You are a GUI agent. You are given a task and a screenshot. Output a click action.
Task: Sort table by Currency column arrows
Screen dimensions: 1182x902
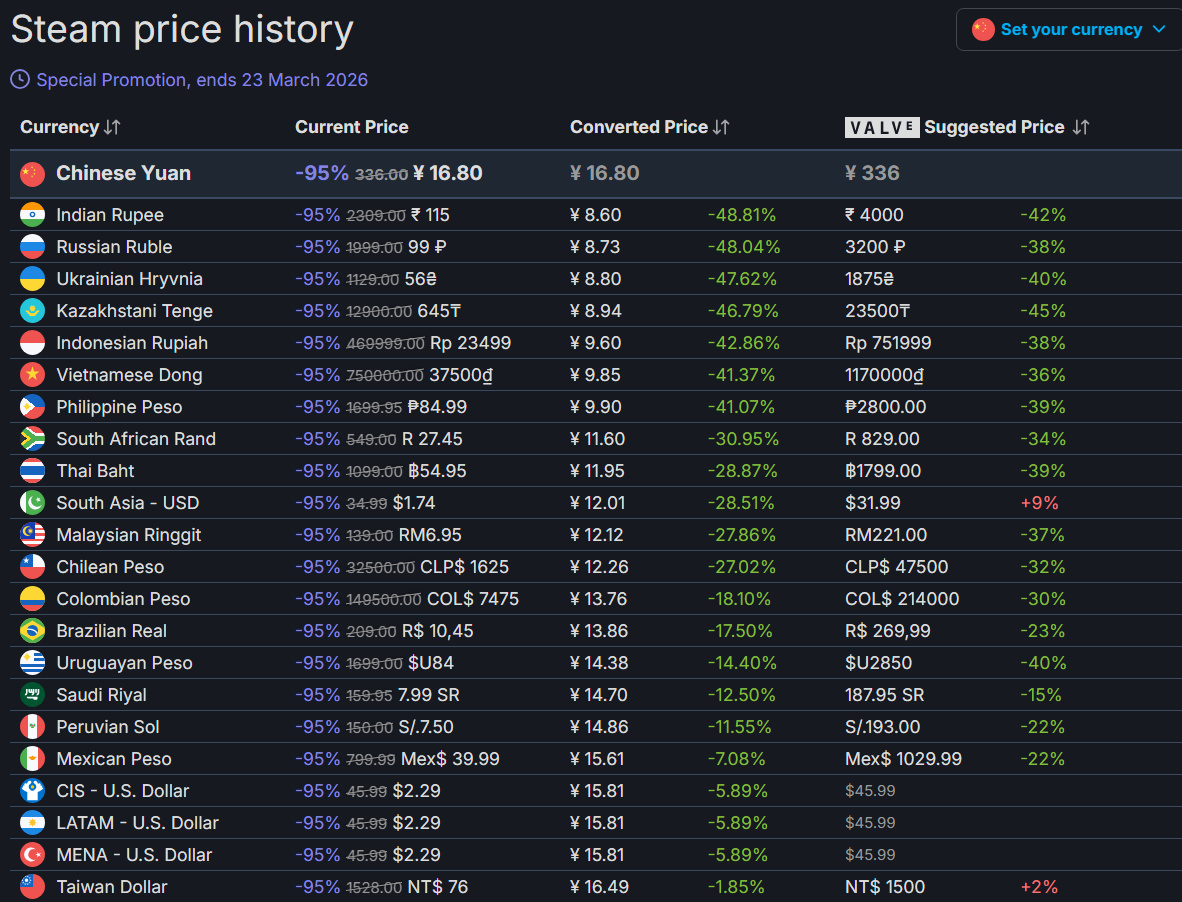click(112, 127)
